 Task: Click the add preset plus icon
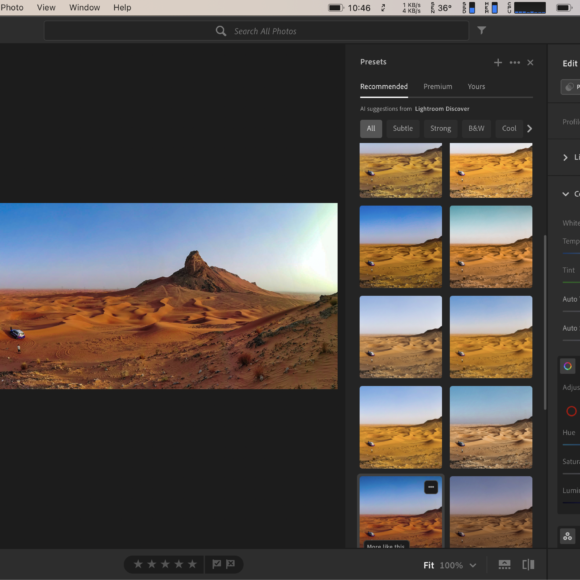(498, 63)
